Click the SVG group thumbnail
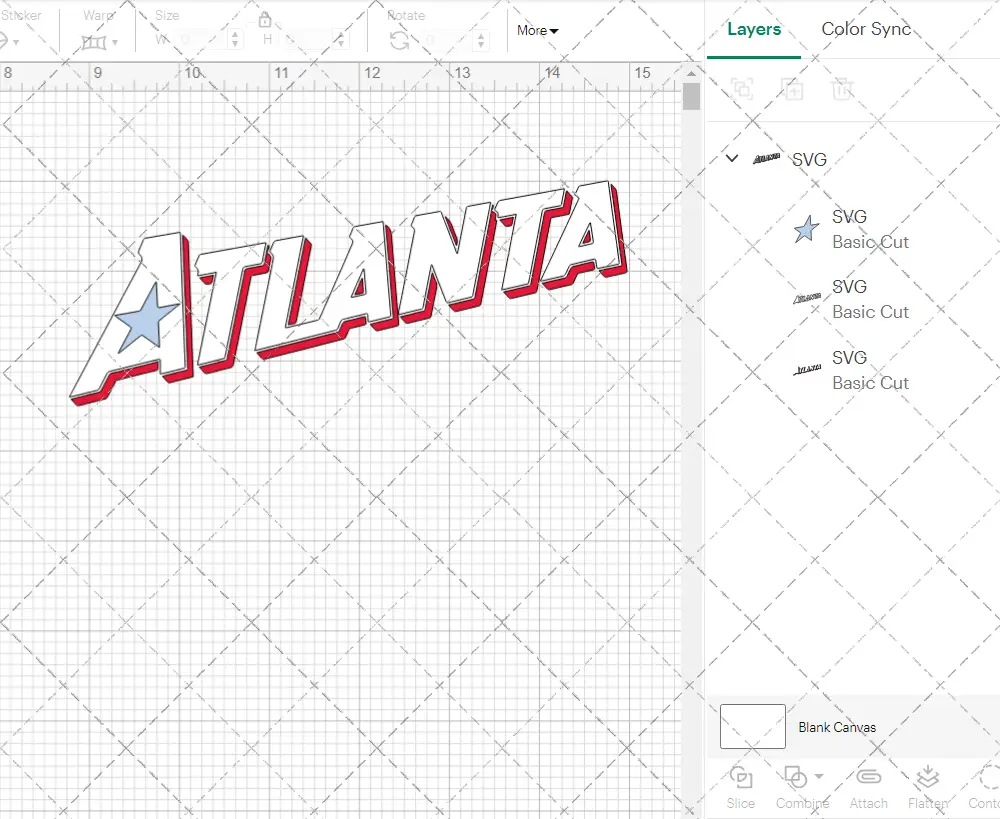Image resolution: width=1000 pixels, height=819 pixels. tap(766, 158)
